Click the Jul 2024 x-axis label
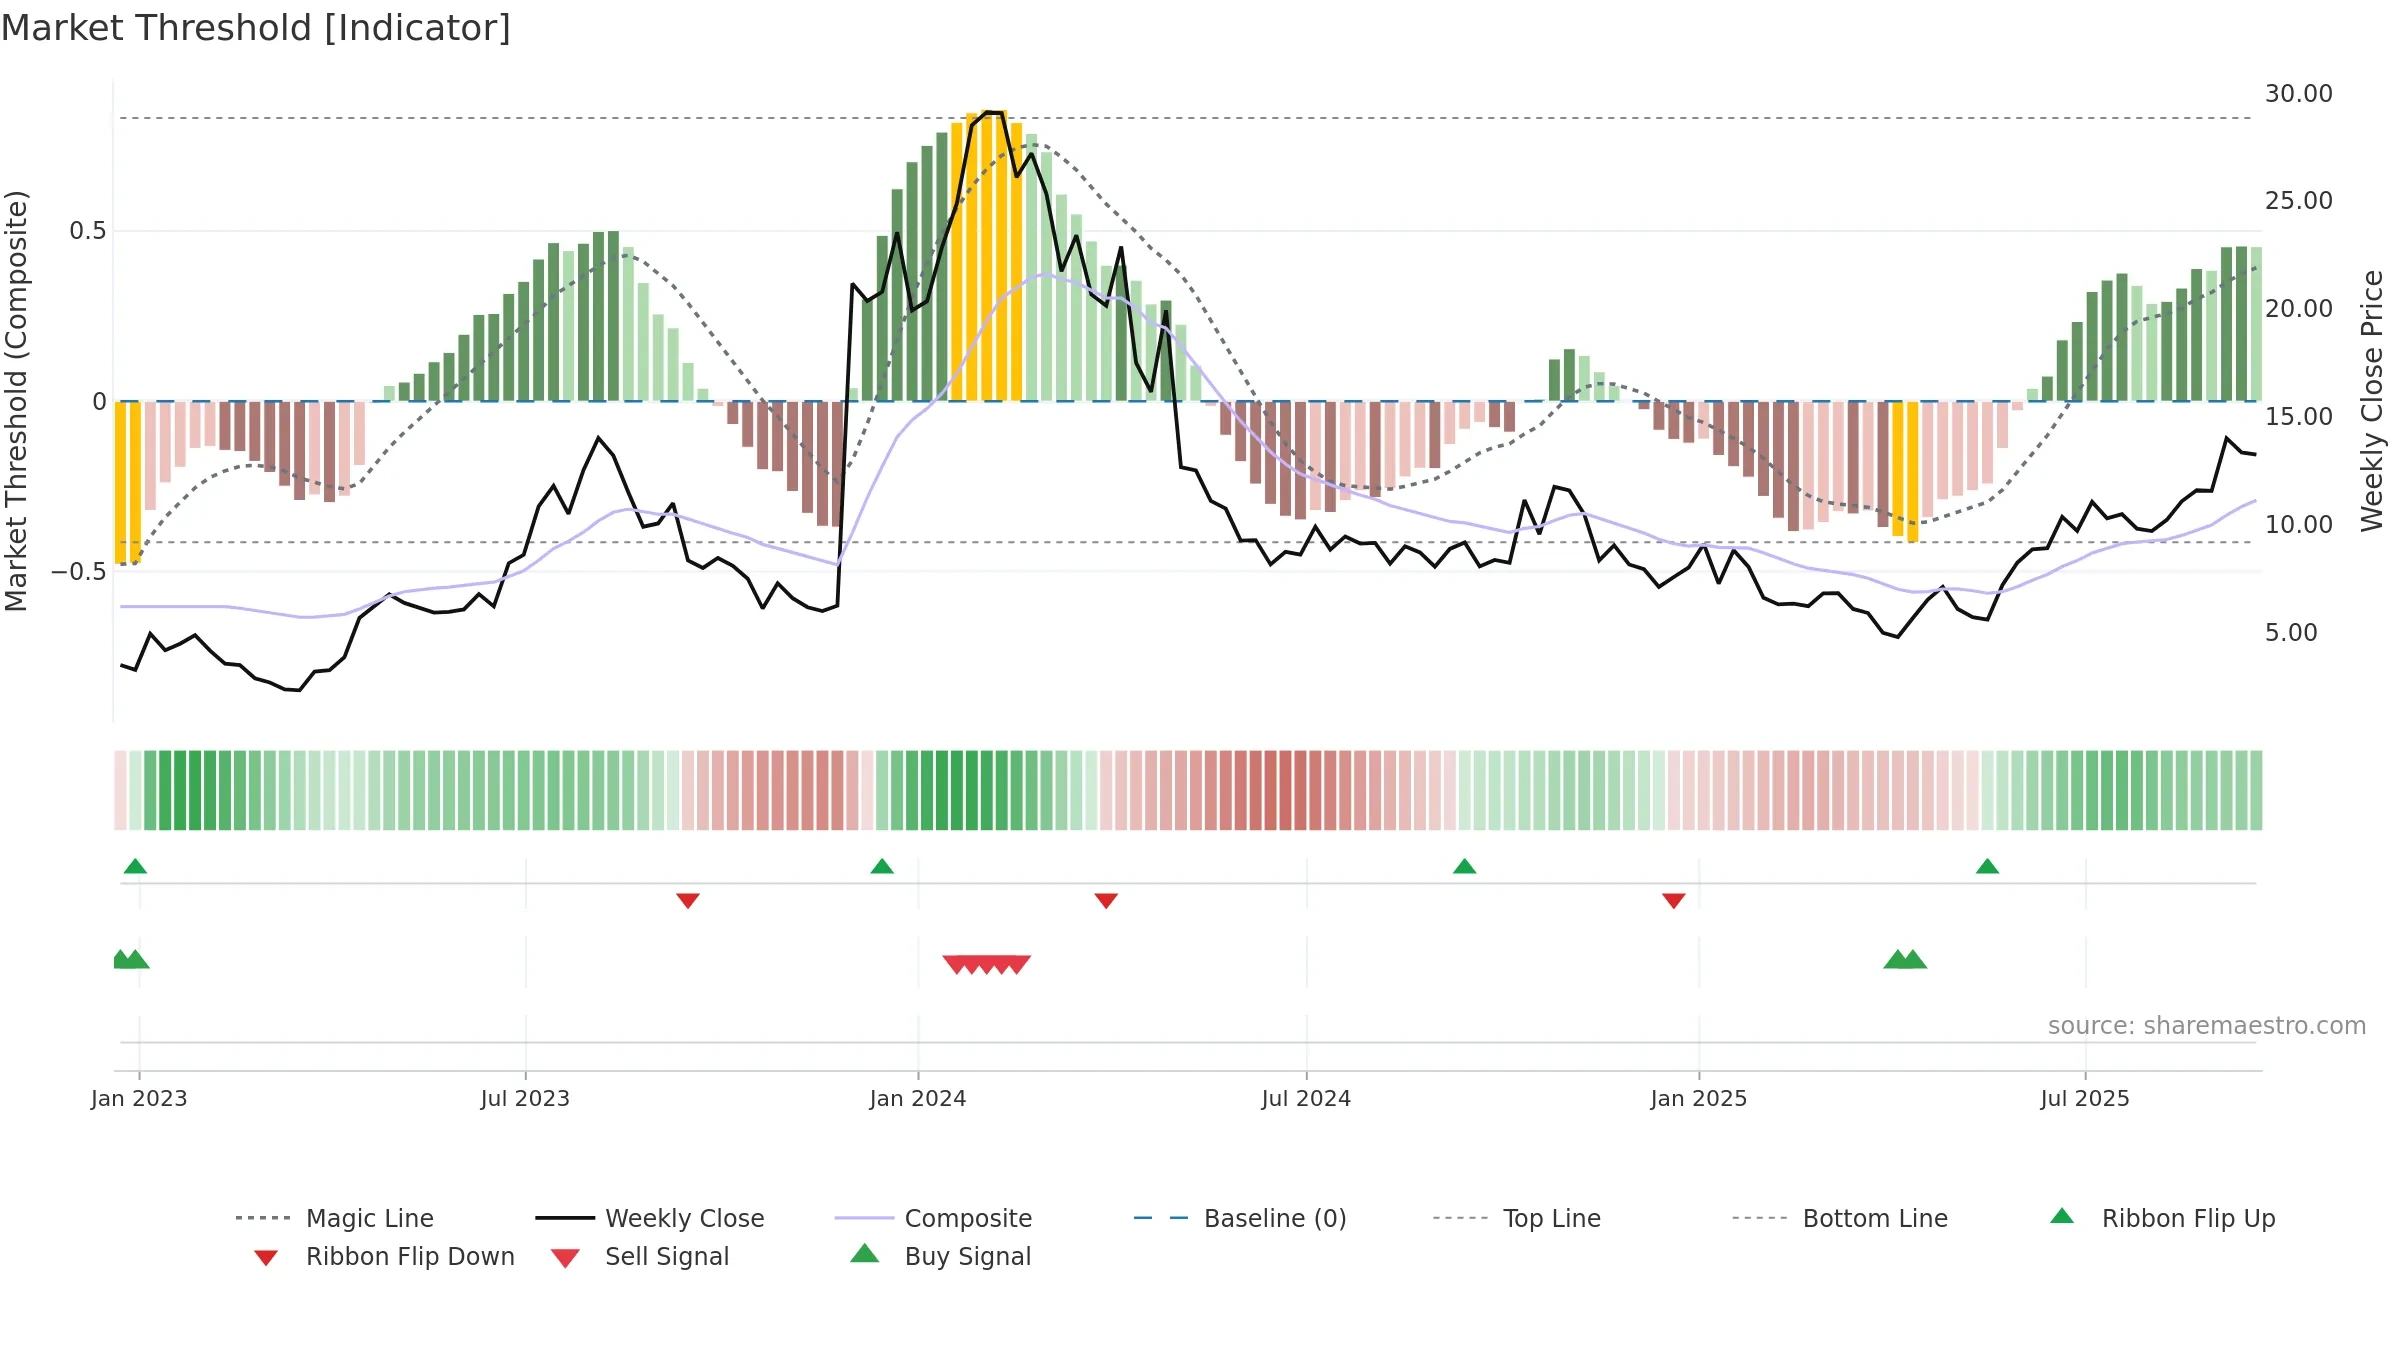 [x=1306, y=1099]
